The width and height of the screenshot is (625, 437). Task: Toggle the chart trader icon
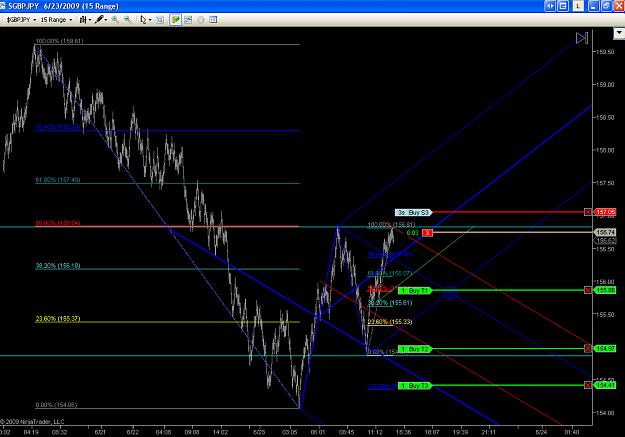coord(175,20)
